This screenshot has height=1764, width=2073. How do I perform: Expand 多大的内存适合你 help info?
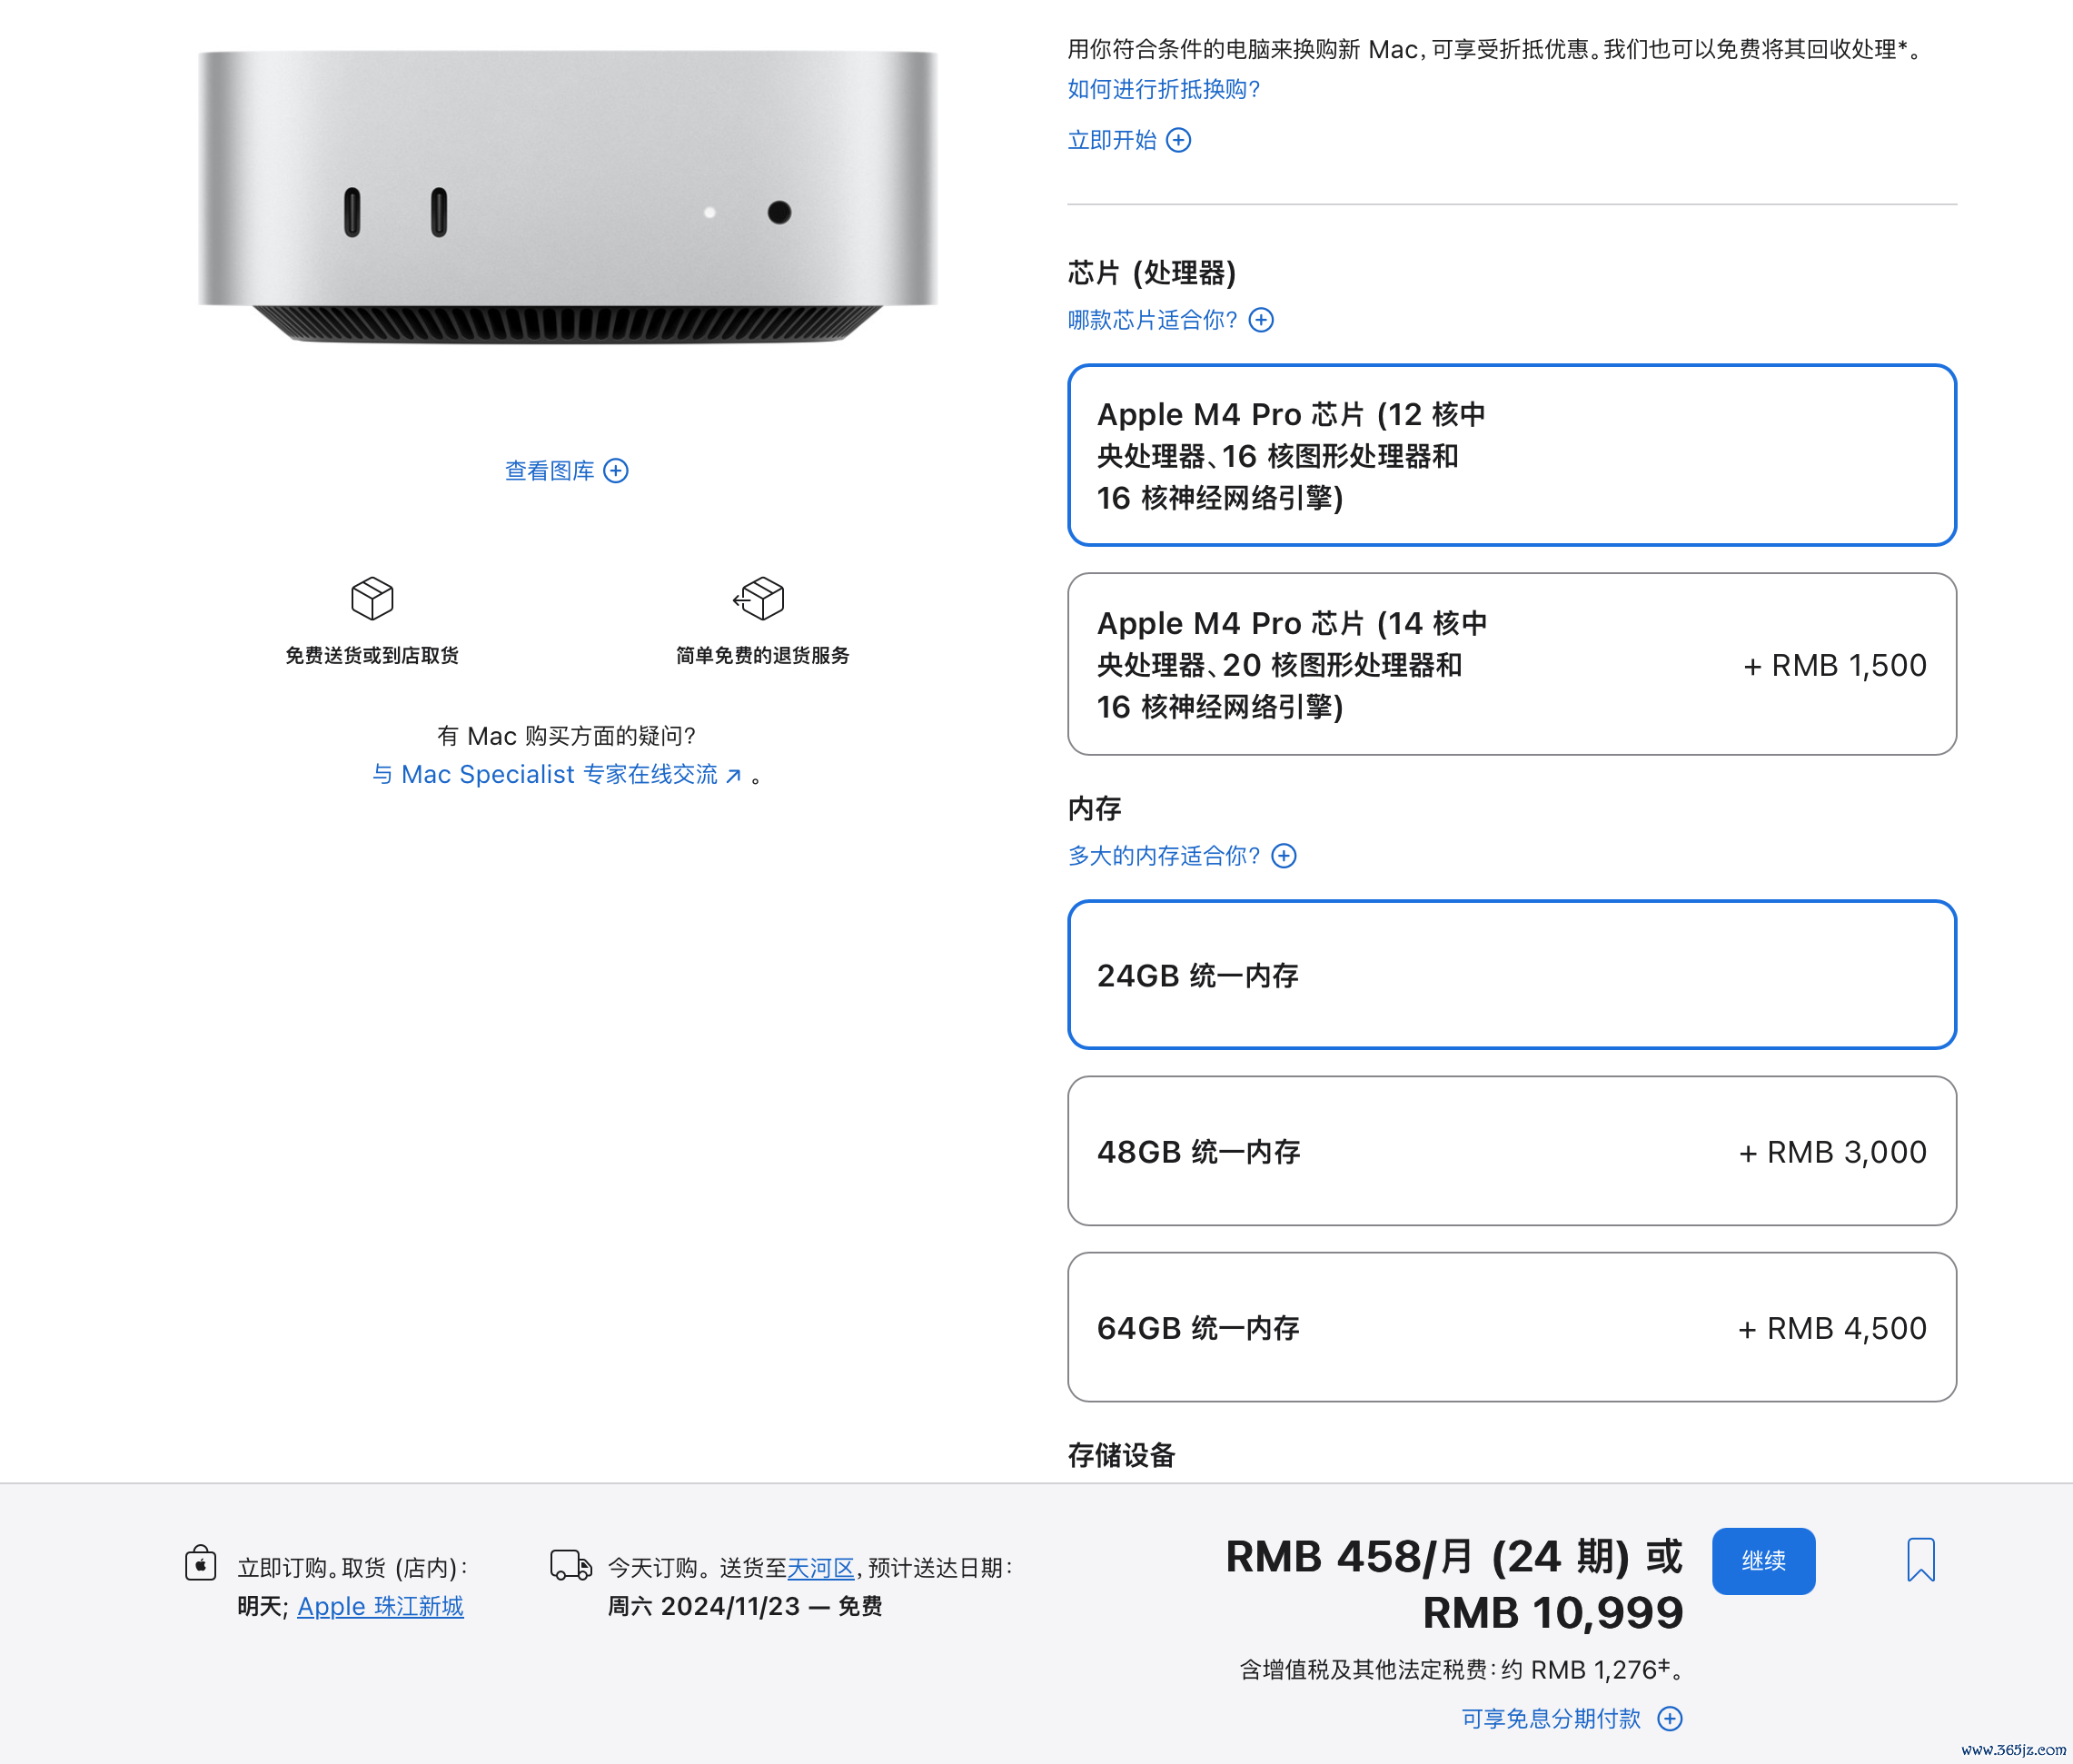coord(1182,856)
